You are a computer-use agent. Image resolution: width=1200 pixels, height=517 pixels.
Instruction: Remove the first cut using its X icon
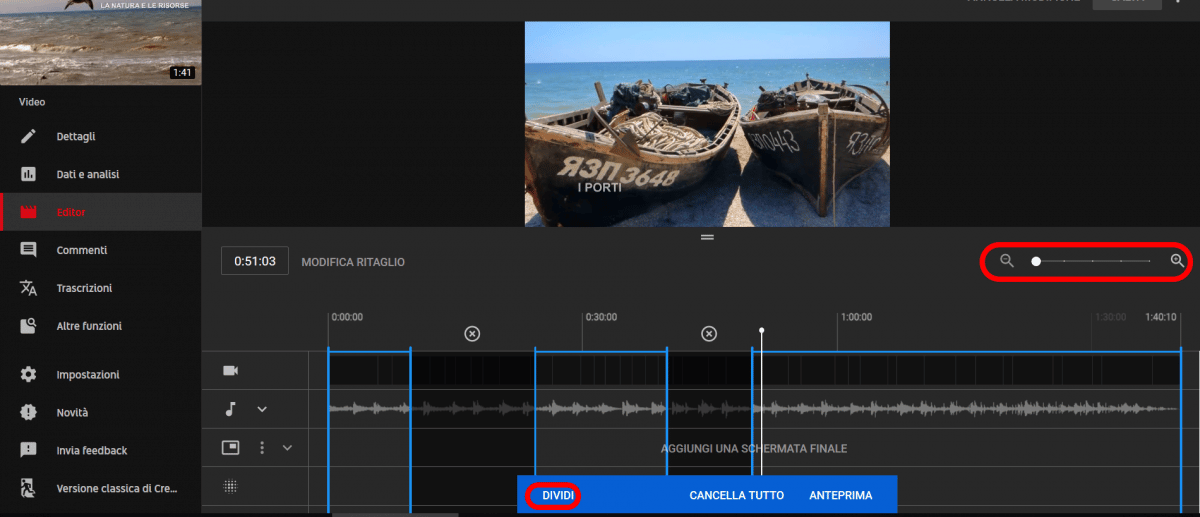point(472,333)
